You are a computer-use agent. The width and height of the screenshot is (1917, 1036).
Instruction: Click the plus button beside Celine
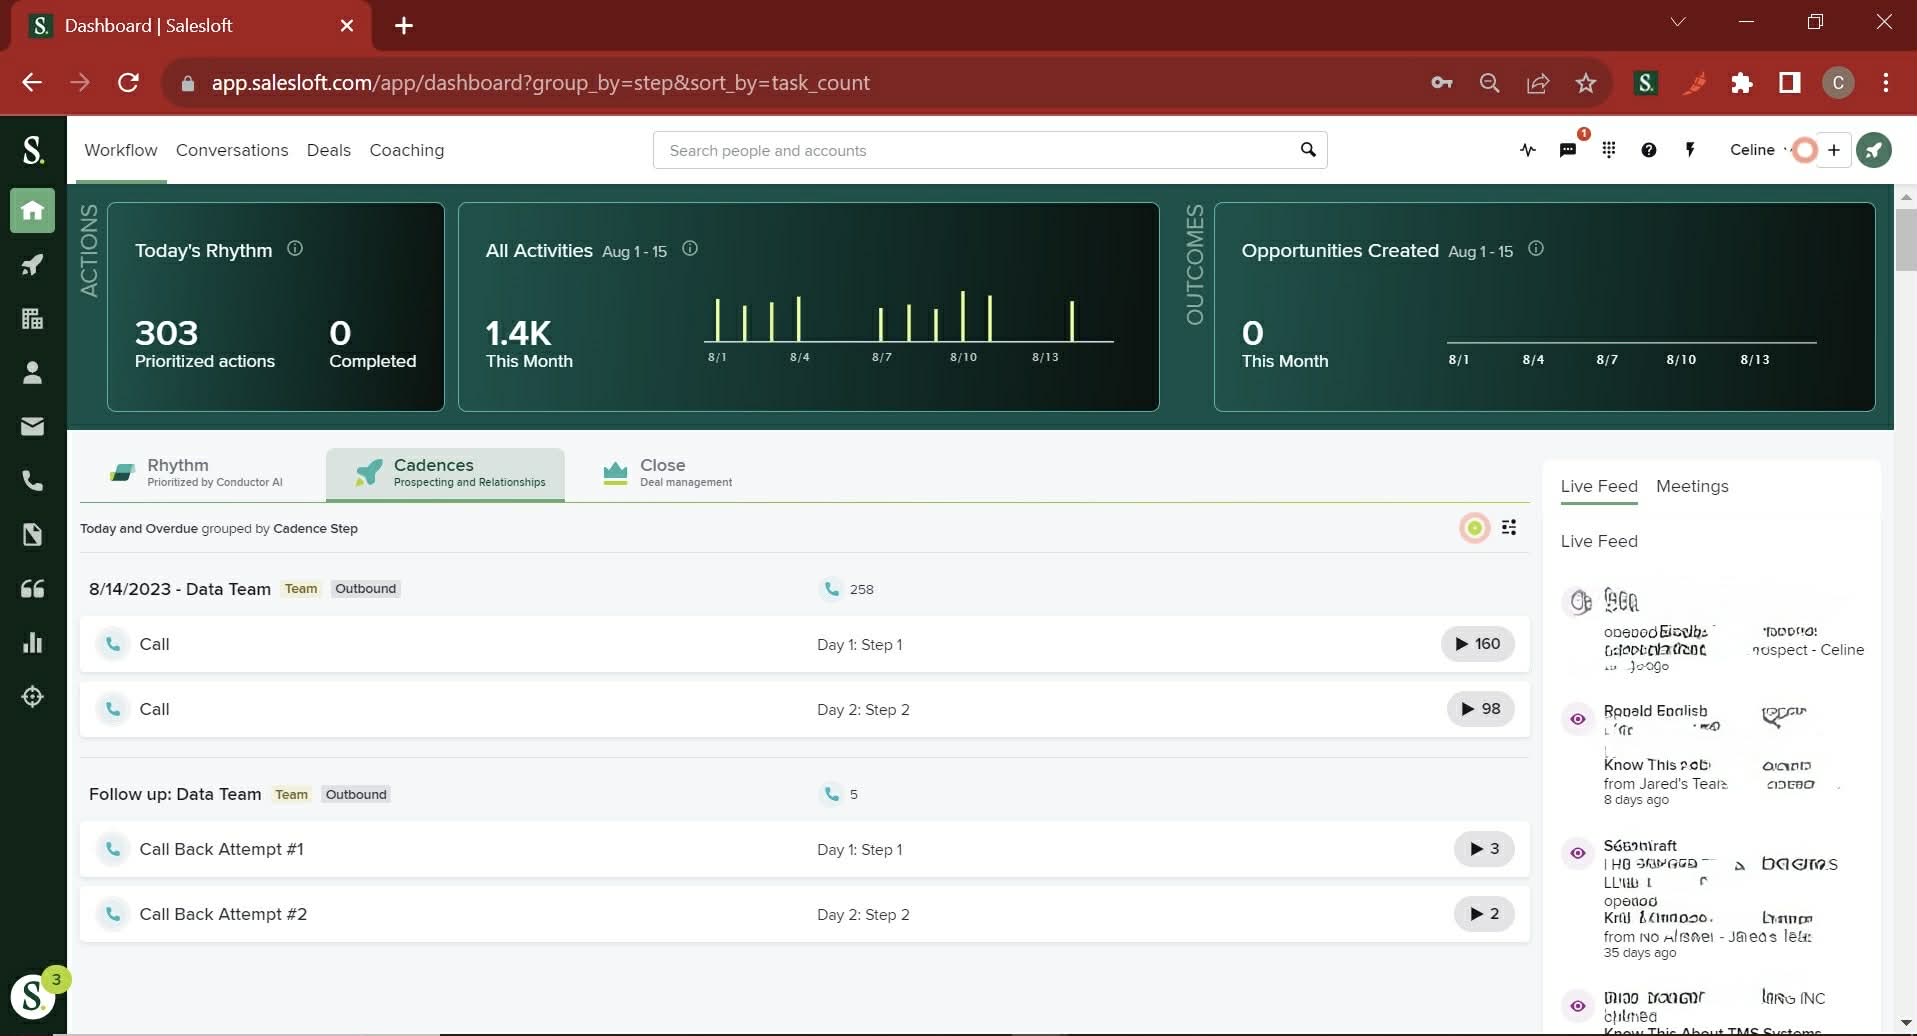click(1834, 150)
